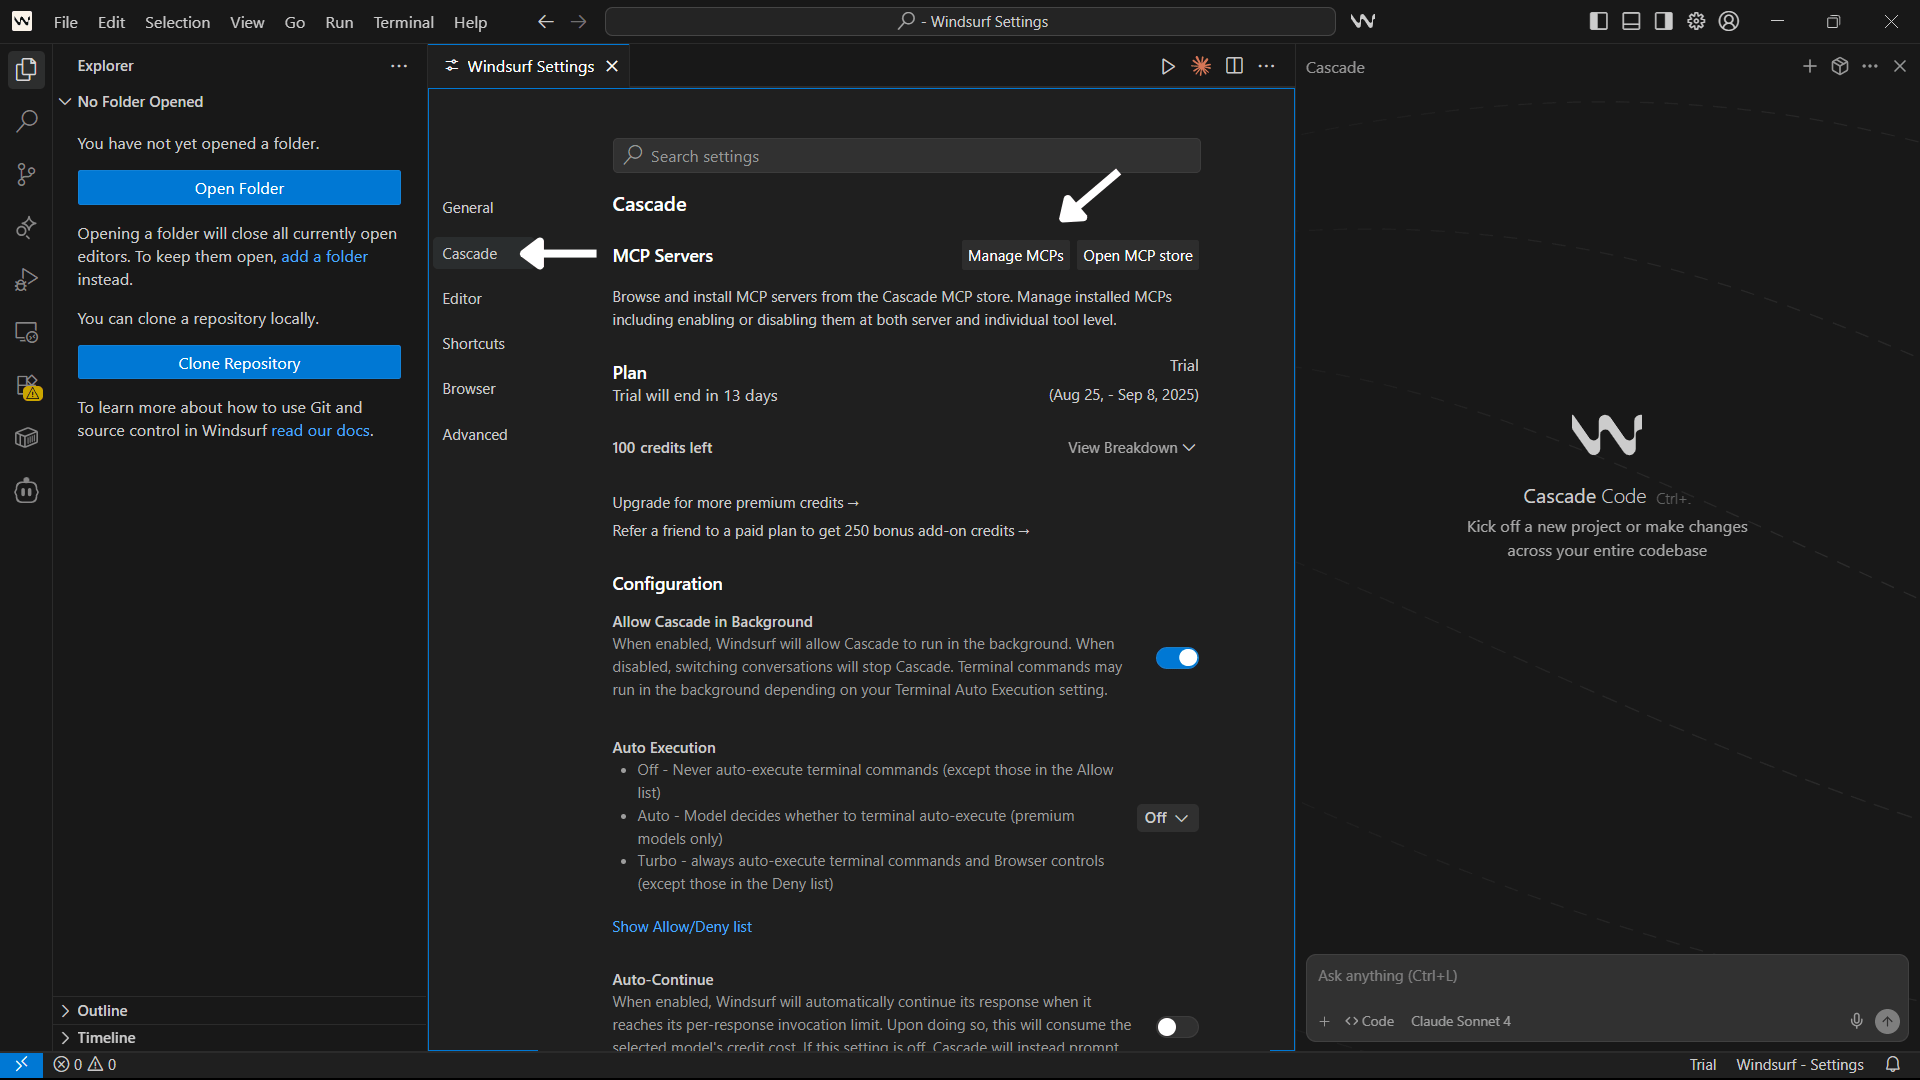
Task: Open editor More Actions ellipsis
Action: point(1267,66)
